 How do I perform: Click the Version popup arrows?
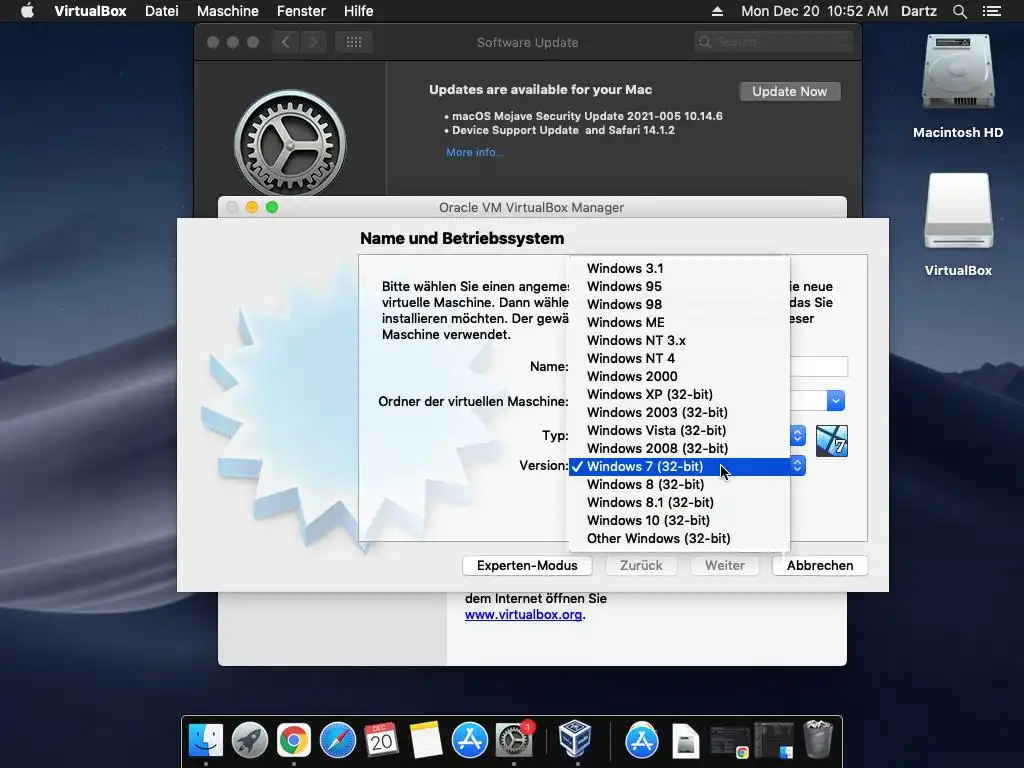(797, 466)
